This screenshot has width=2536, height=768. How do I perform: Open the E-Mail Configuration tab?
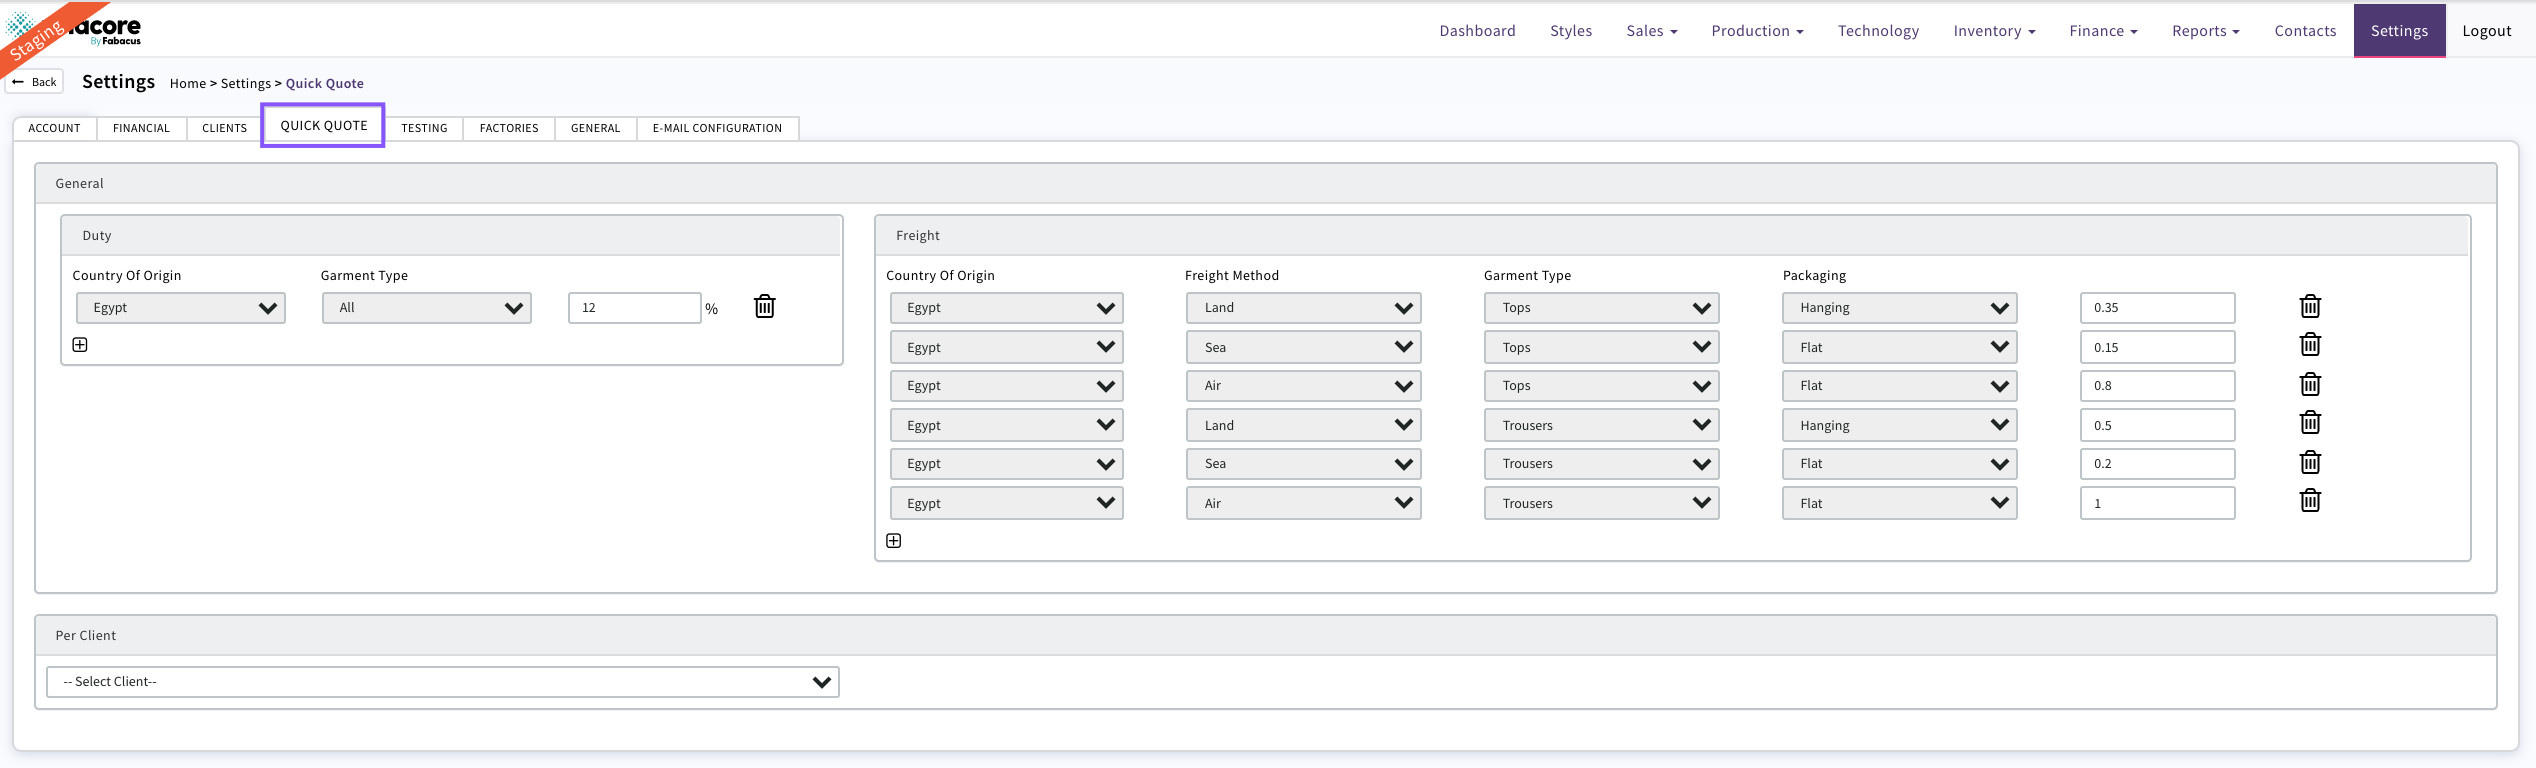717,128
